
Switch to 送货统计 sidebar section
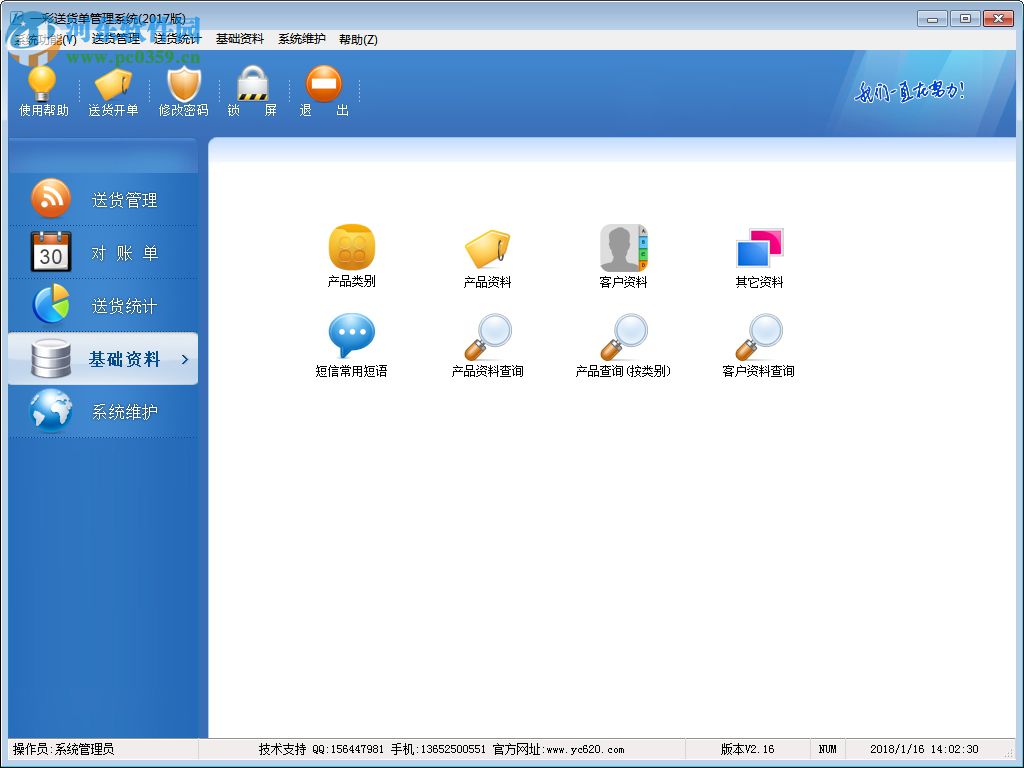[x=103, y=306]
